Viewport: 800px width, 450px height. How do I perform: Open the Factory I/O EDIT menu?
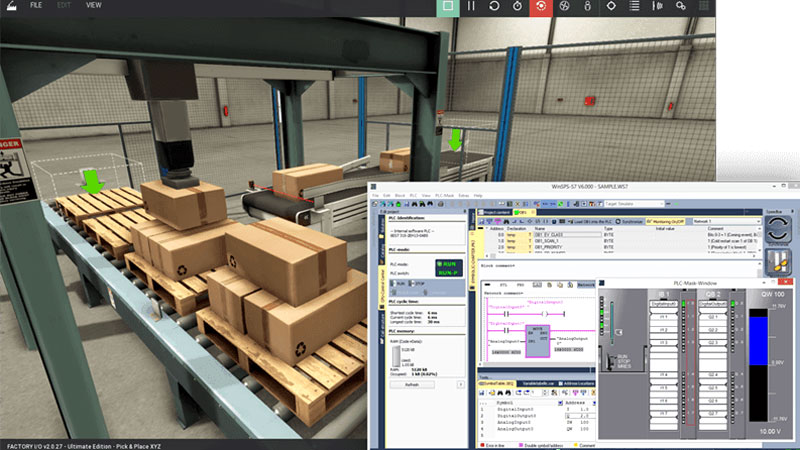[64, 5]
